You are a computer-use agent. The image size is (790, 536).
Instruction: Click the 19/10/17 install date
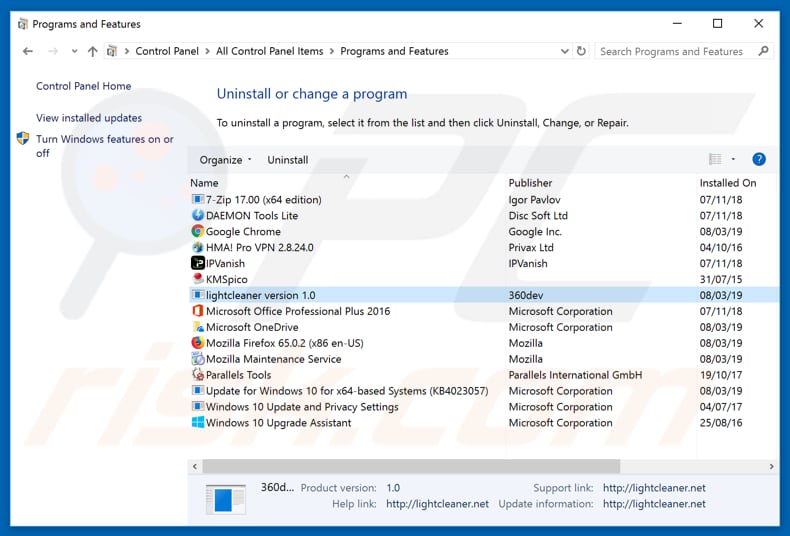tap(721, 375)
